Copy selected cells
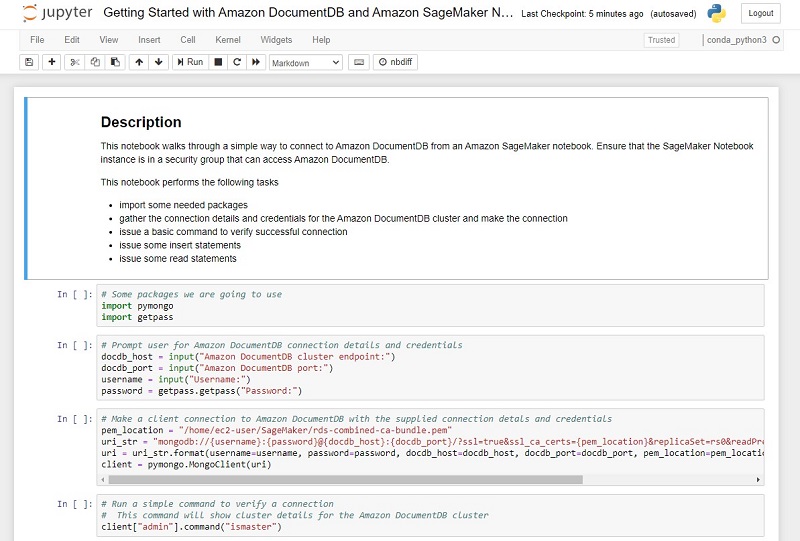This screenshot has height=541, width=800. coord(95,62)
